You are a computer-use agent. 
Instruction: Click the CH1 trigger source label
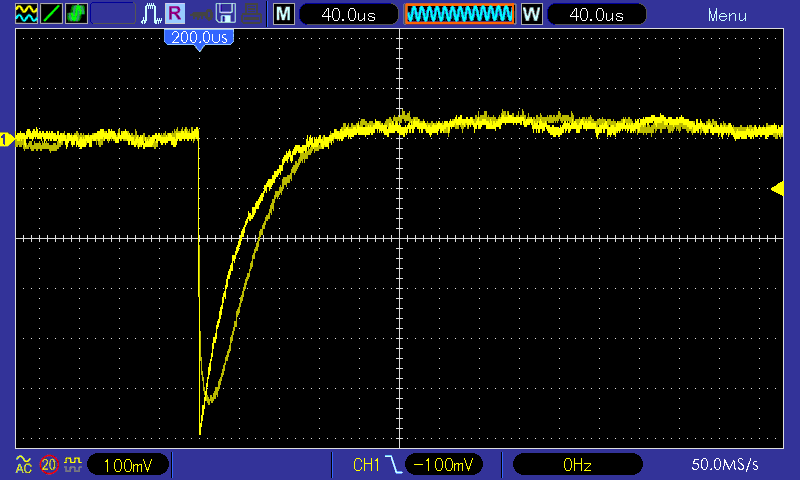pyautogui.click(x=366, y=465)
